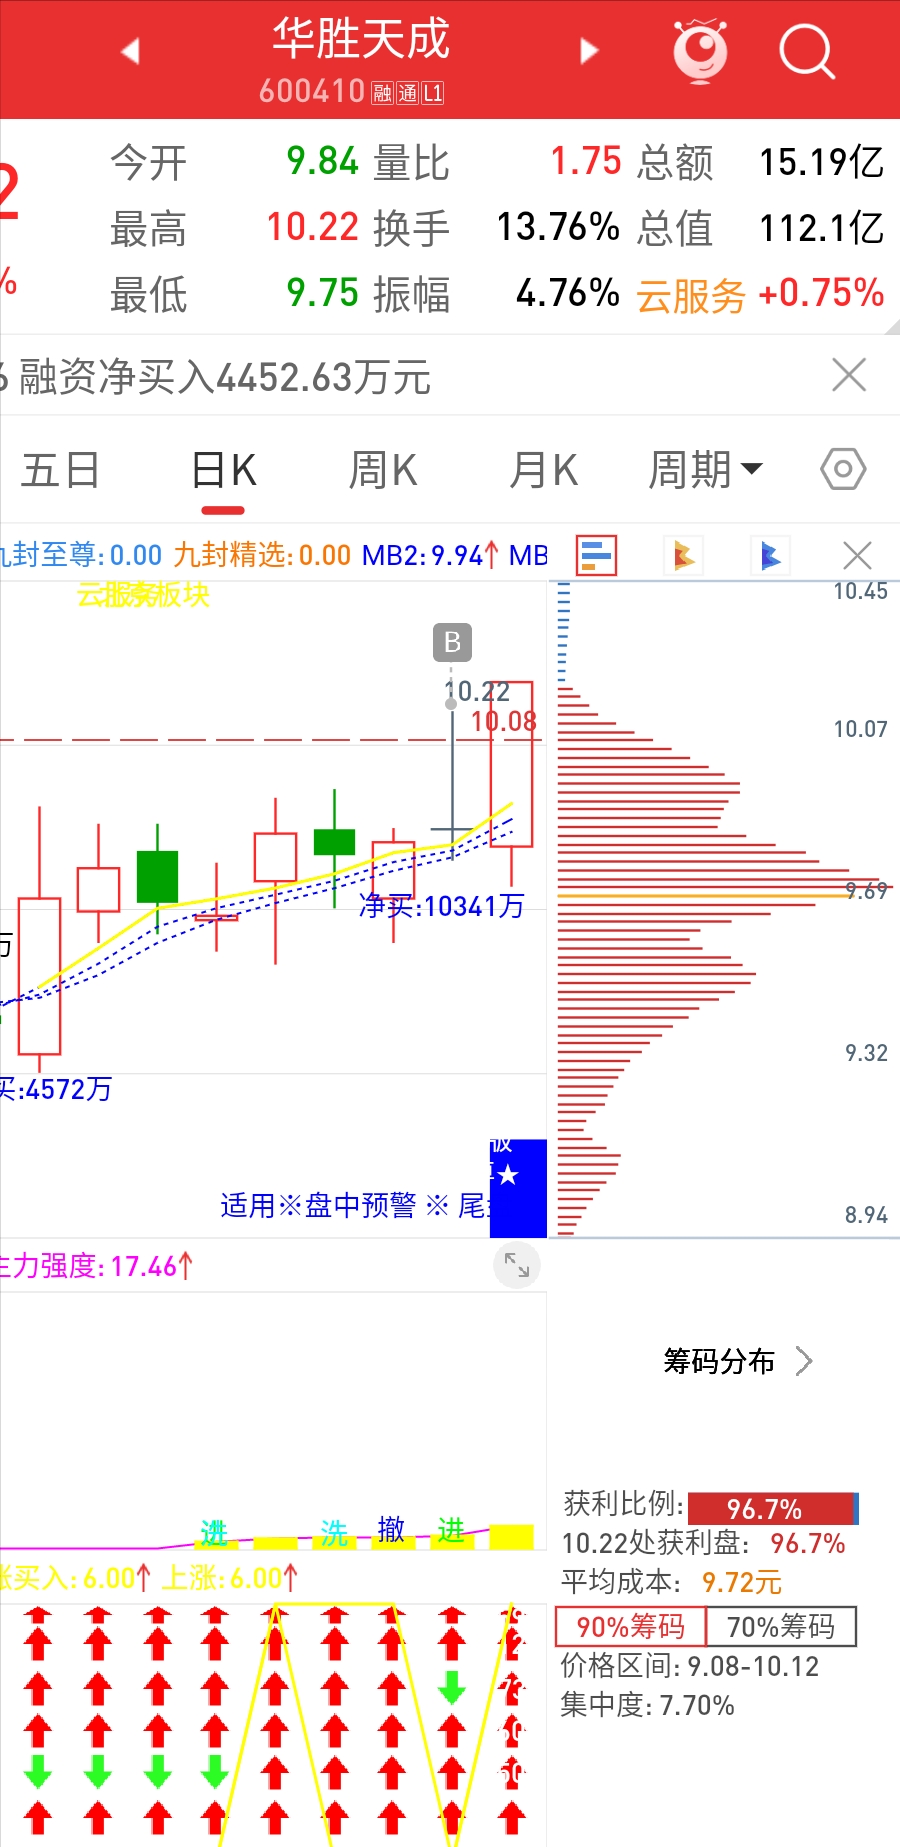Tap 10.22处获利盘 96.7% text
The image size is (900, 1847).
click(x=704, y=1543)
